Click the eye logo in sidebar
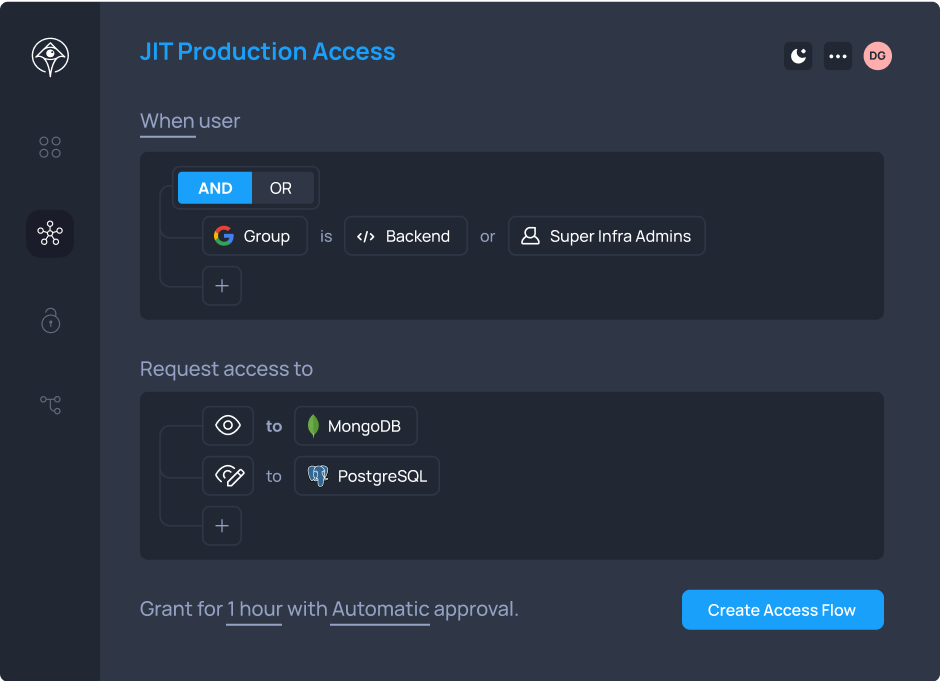 (50, 57)
